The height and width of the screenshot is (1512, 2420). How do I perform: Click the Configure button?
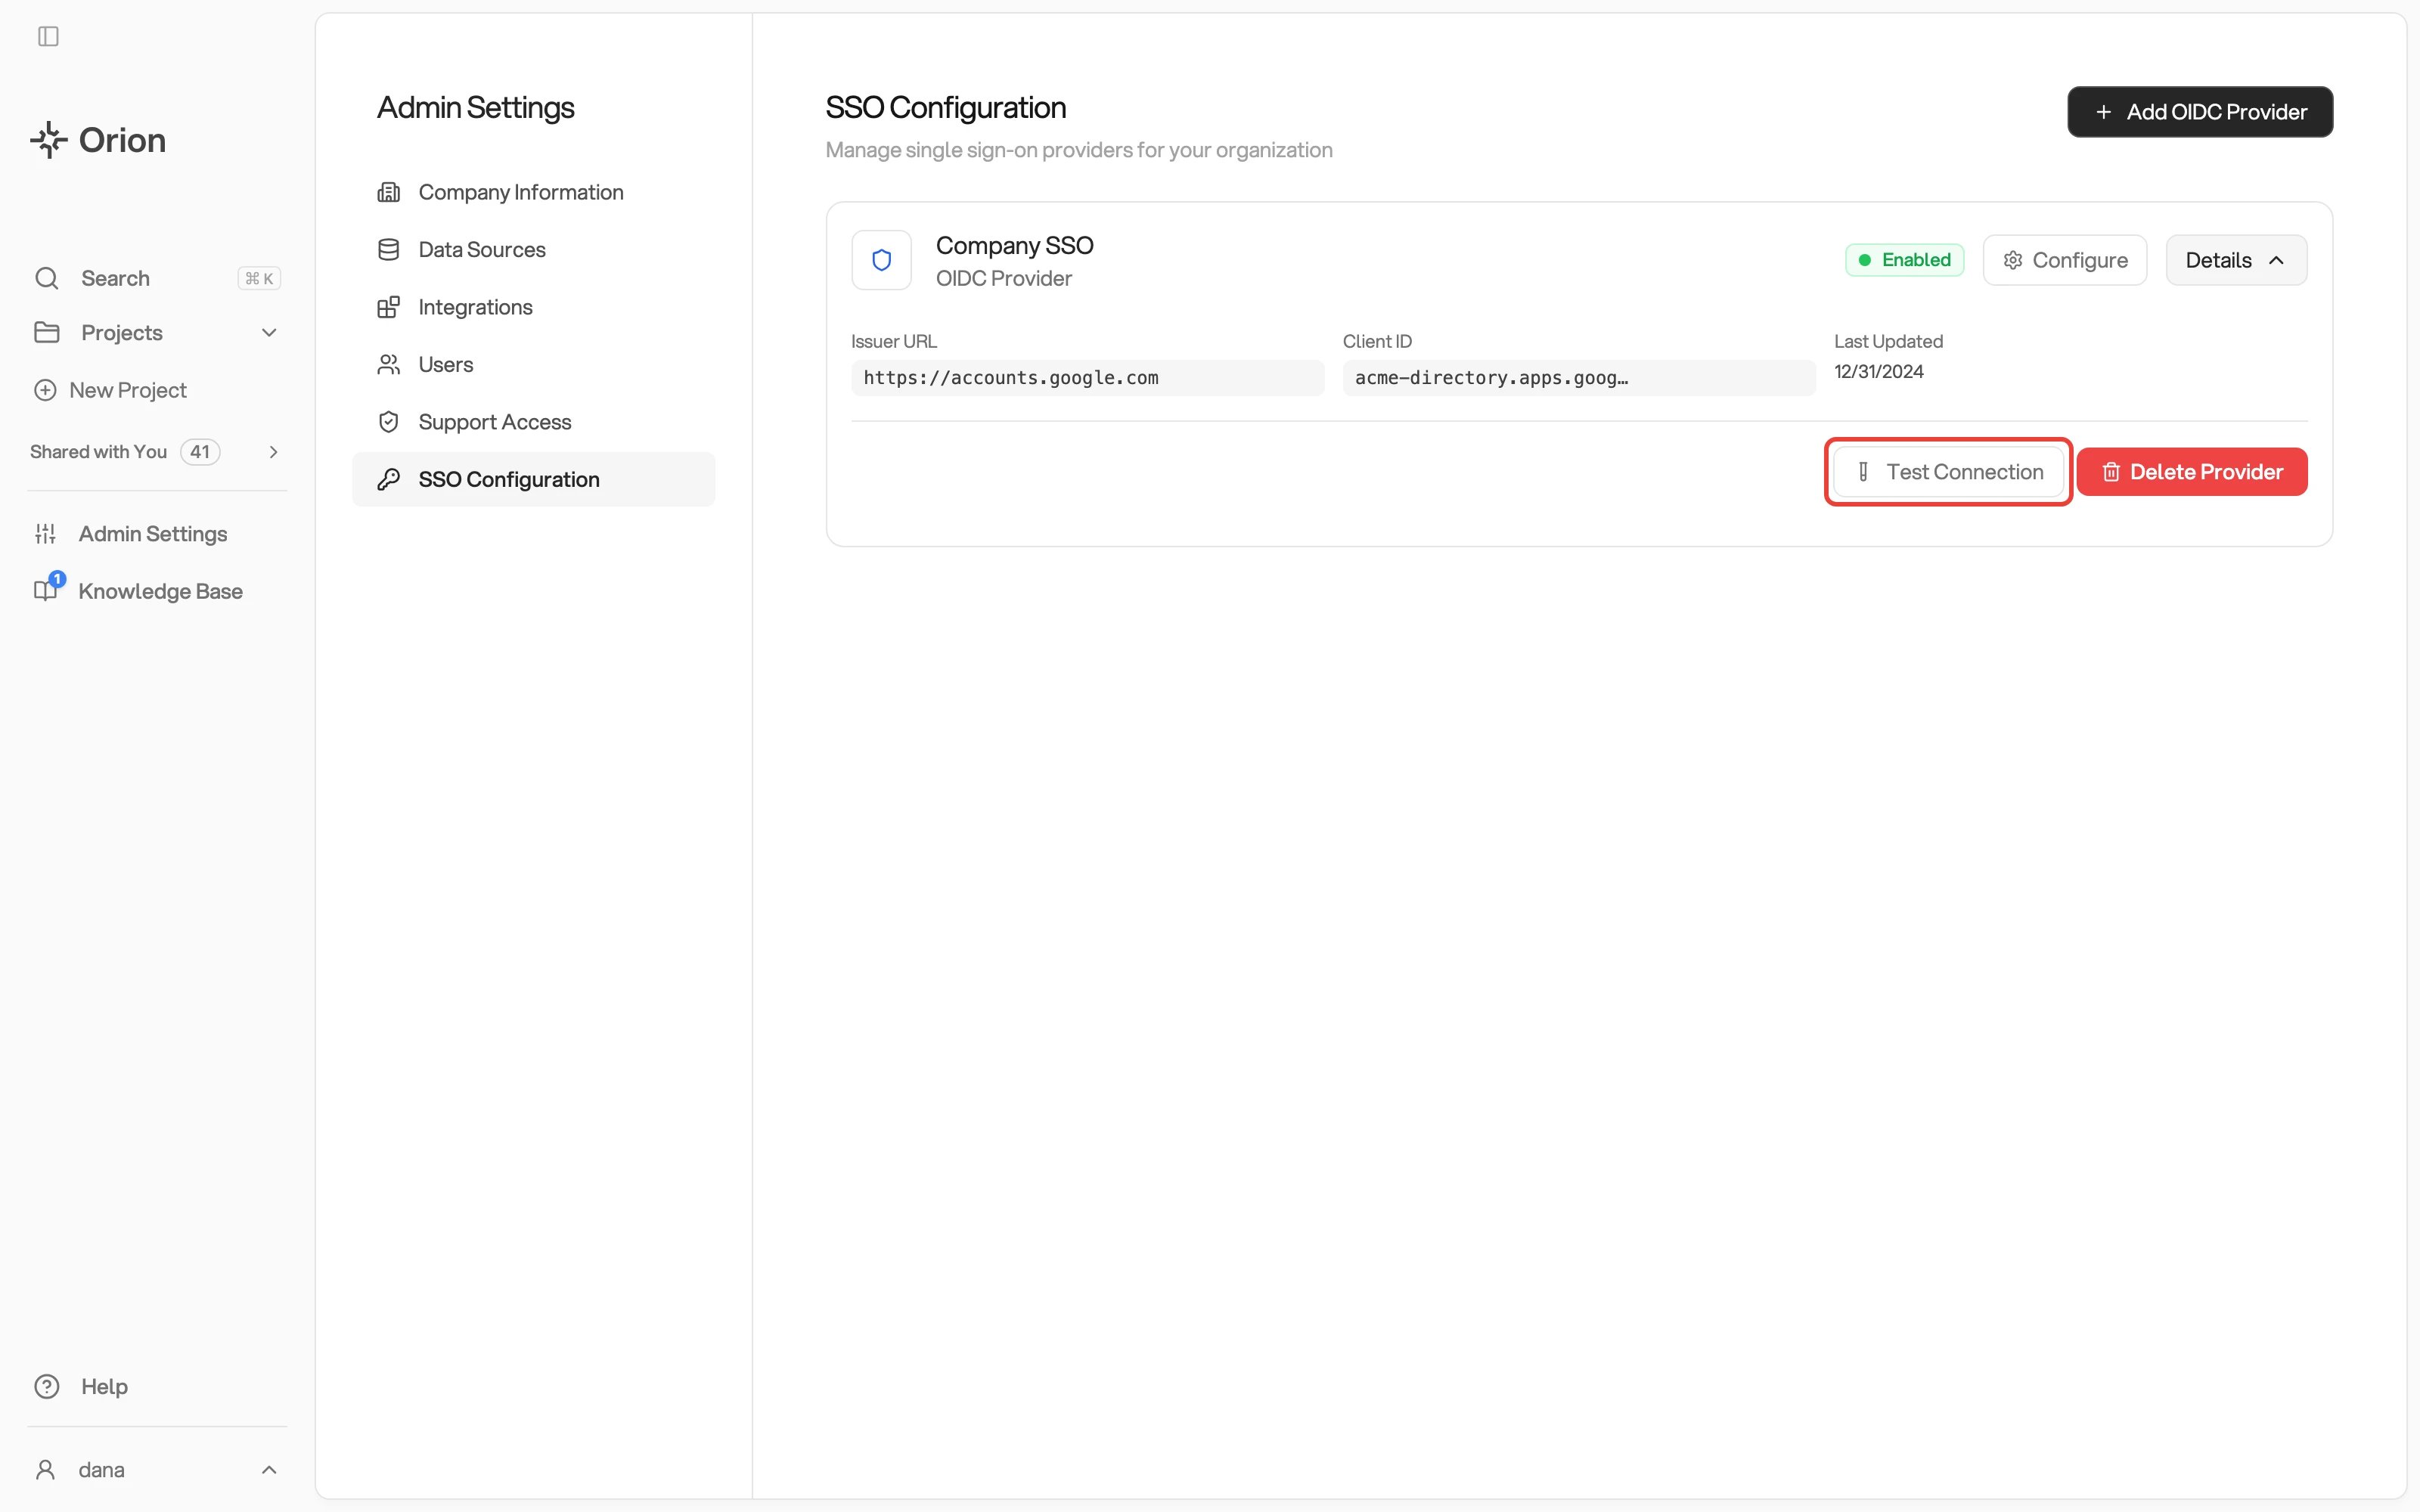pos(2064,260)
